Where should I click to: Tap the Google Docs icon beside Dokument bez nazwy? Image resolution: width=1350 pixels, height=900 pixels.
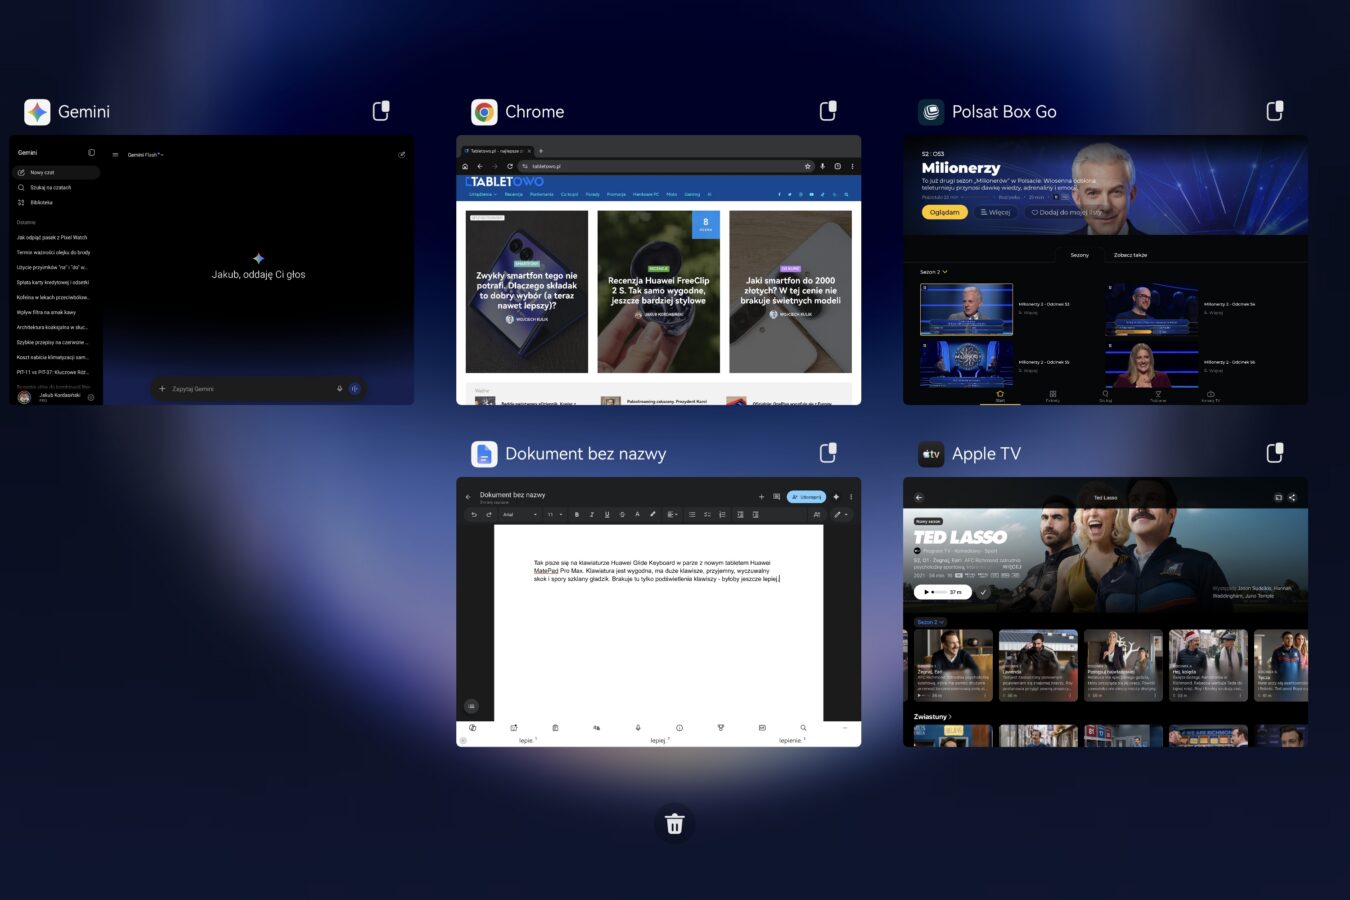tap(484, 454)
